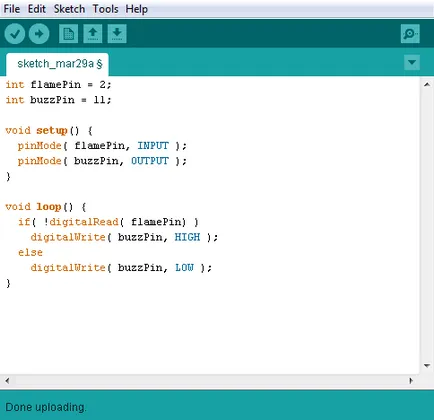Click the HIGH keyword in digitalWrite
Viewport: 434px width, 420px height.
[x=187, y=237]
